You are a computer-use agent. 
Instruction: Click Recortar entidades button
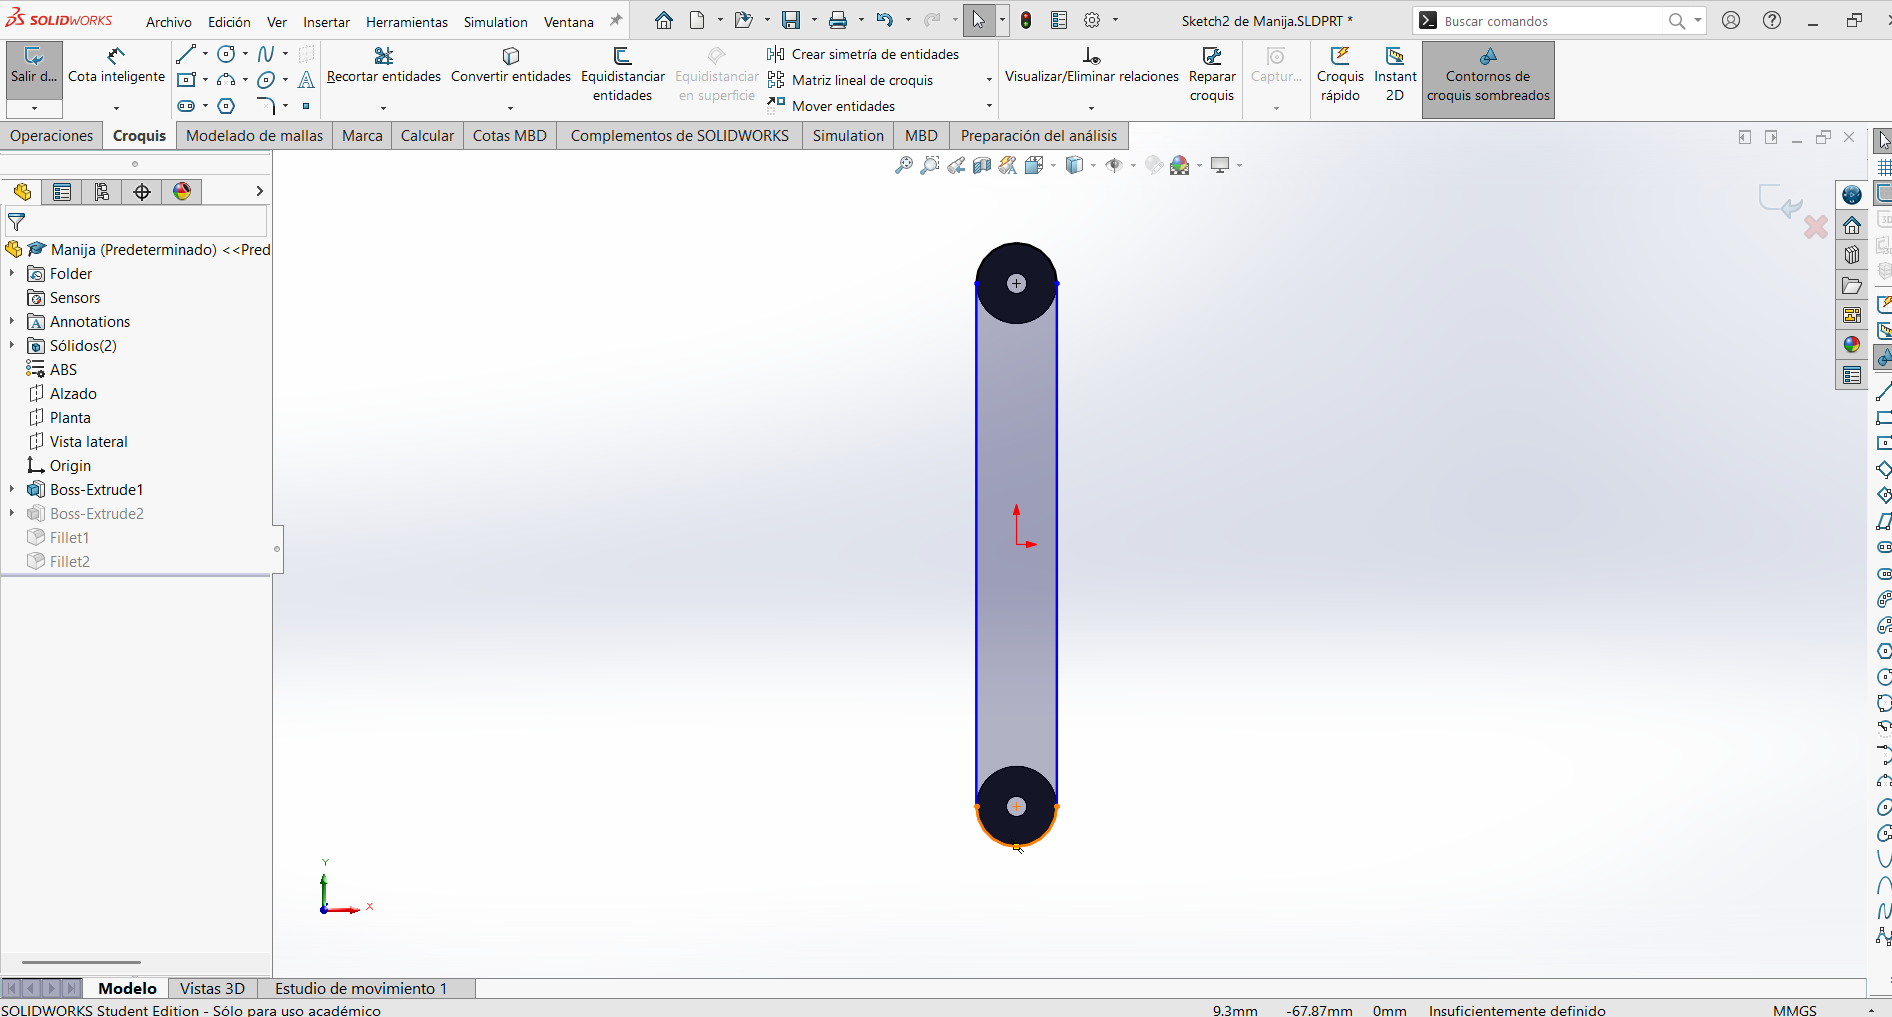point(384,66)
